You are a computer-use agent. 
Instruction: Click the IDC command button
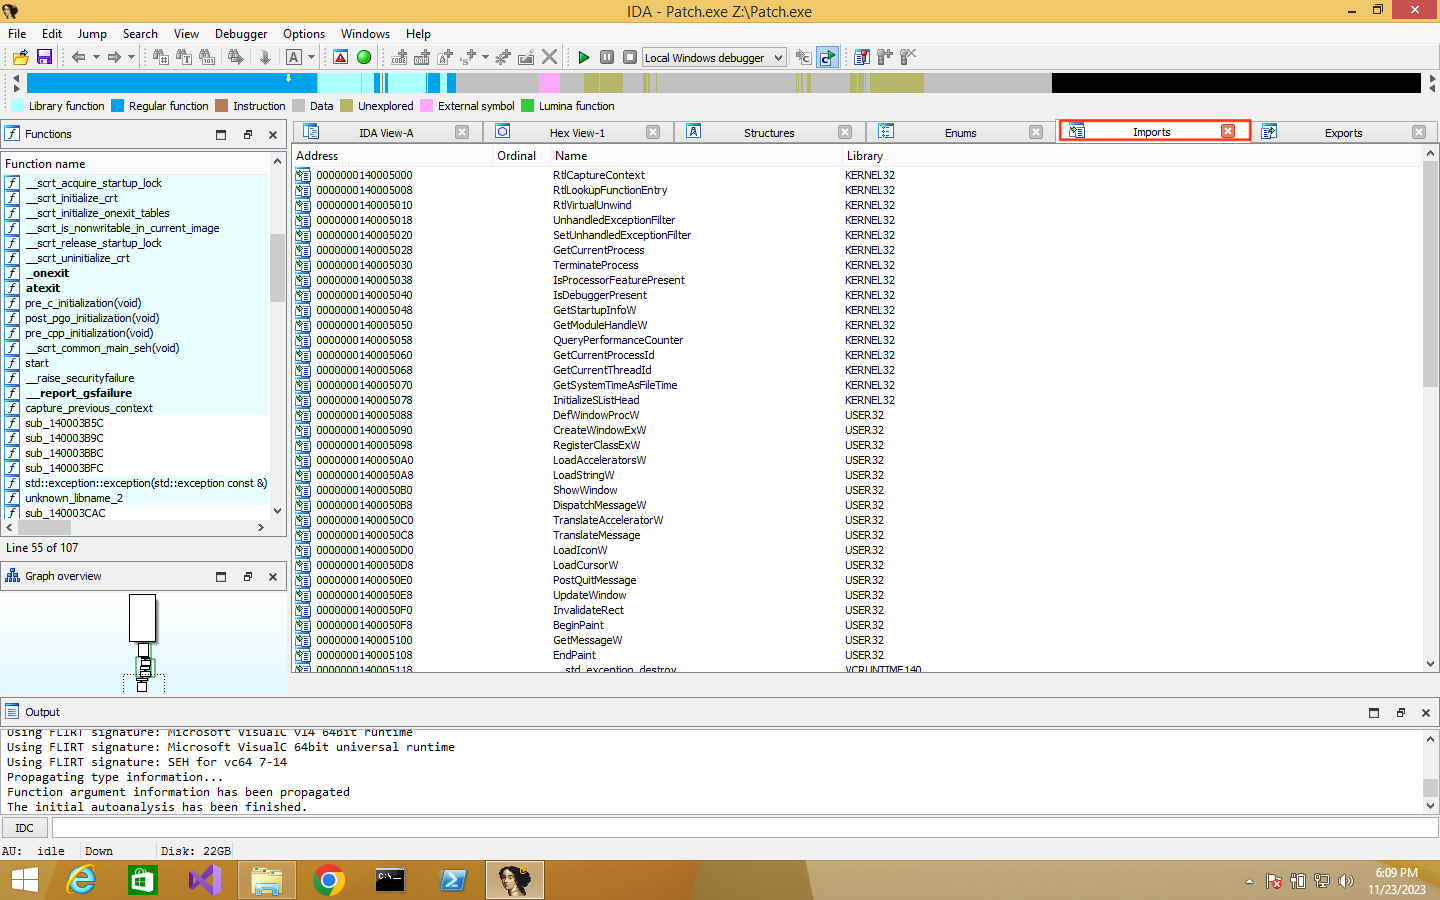25,828
